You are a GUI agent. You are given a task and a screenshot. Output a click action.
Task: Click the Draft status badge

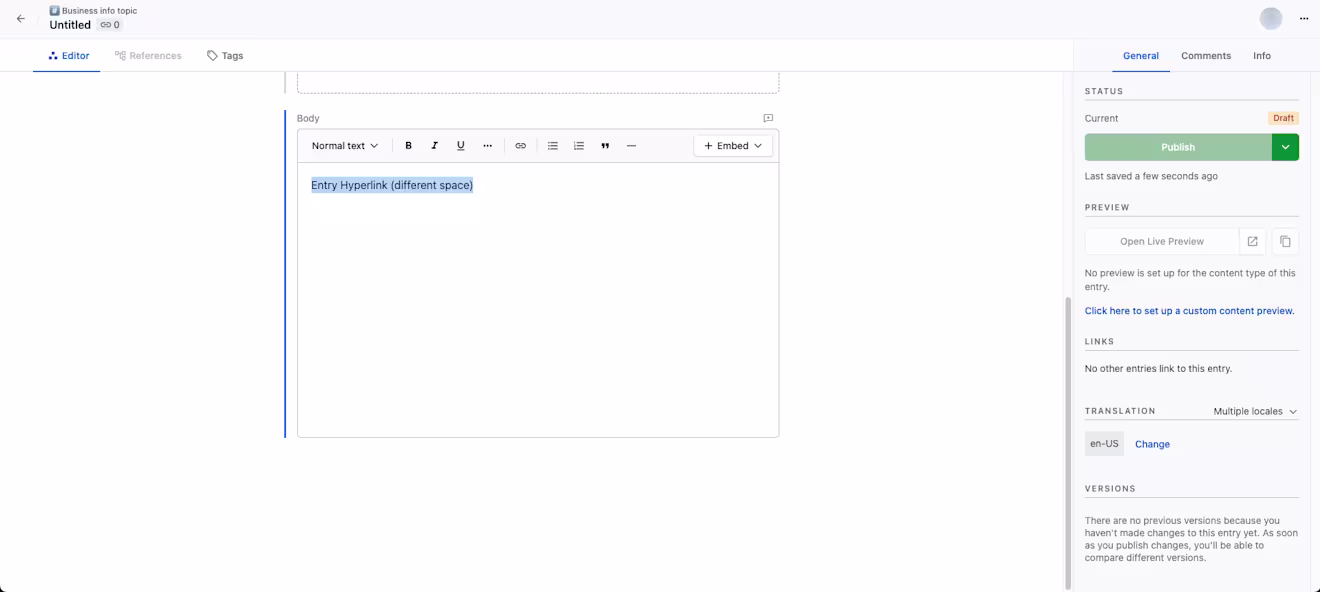pyautogui.click(x=1283, y=118)
